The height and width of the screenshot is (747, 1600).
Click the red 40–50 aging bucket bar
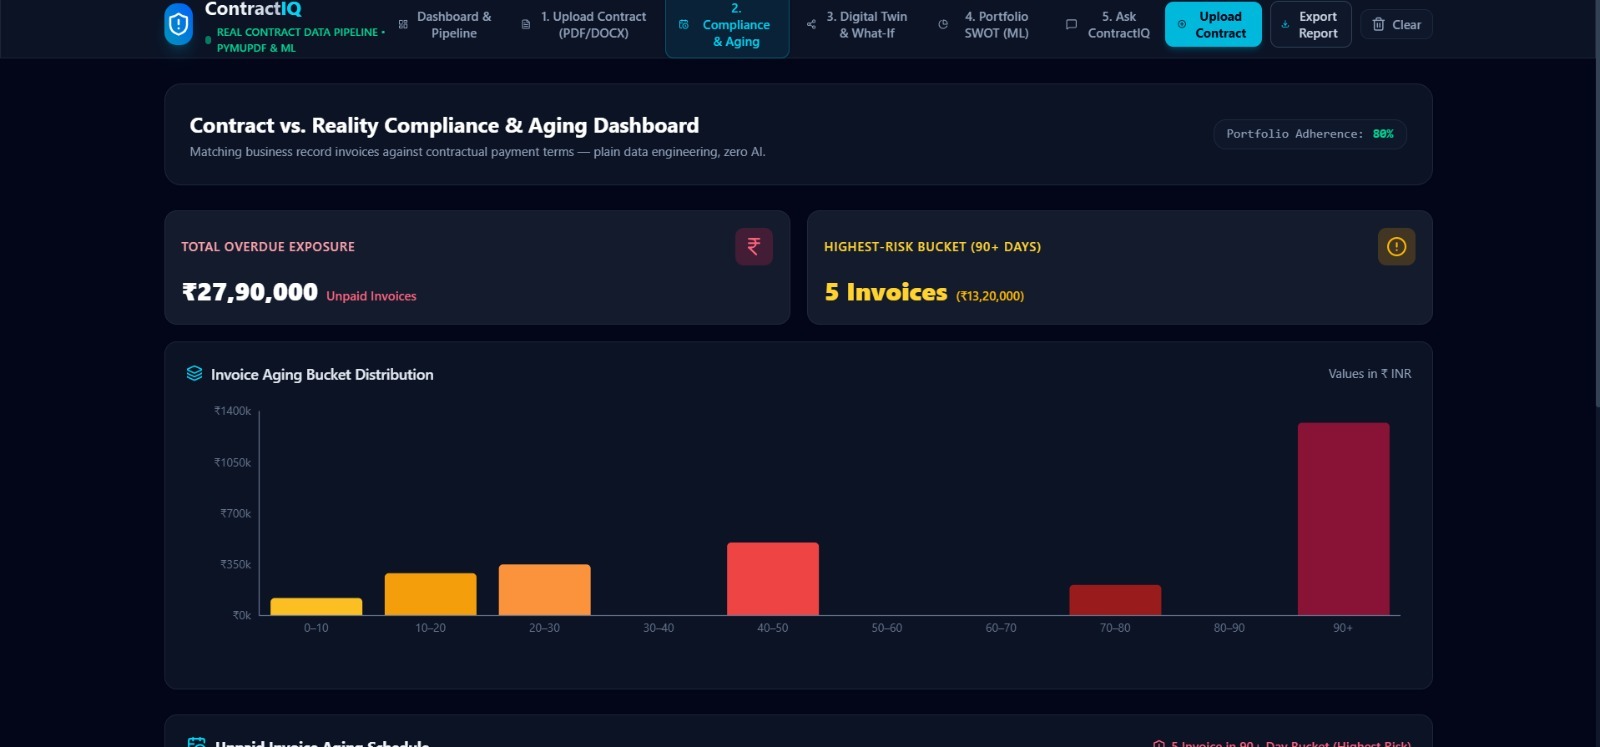[773, 579]
